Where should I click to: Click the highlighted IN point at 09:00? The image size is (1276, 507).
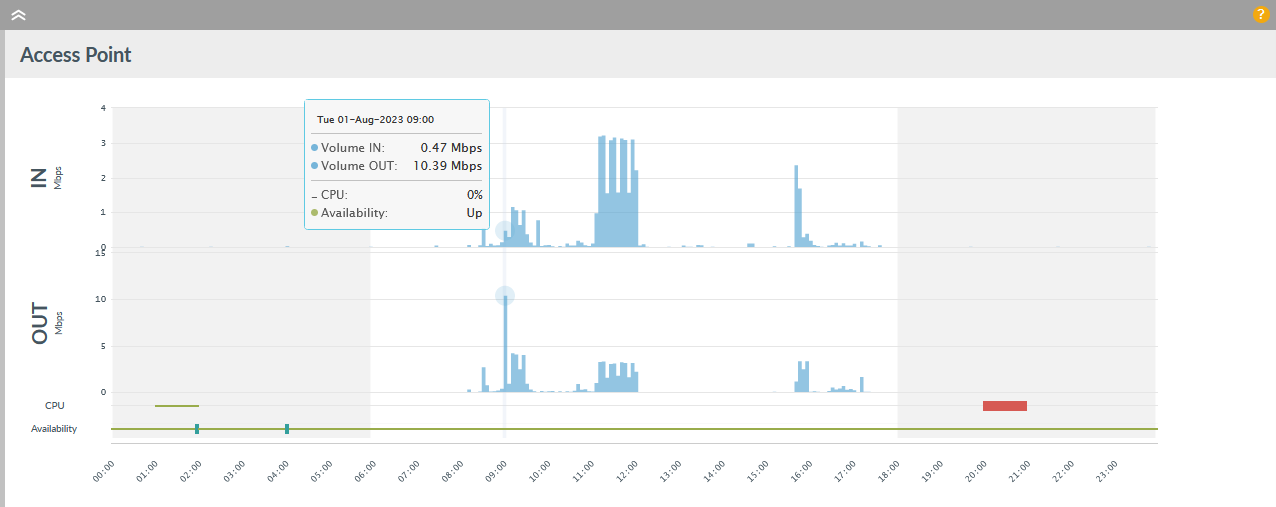[505, 231]
